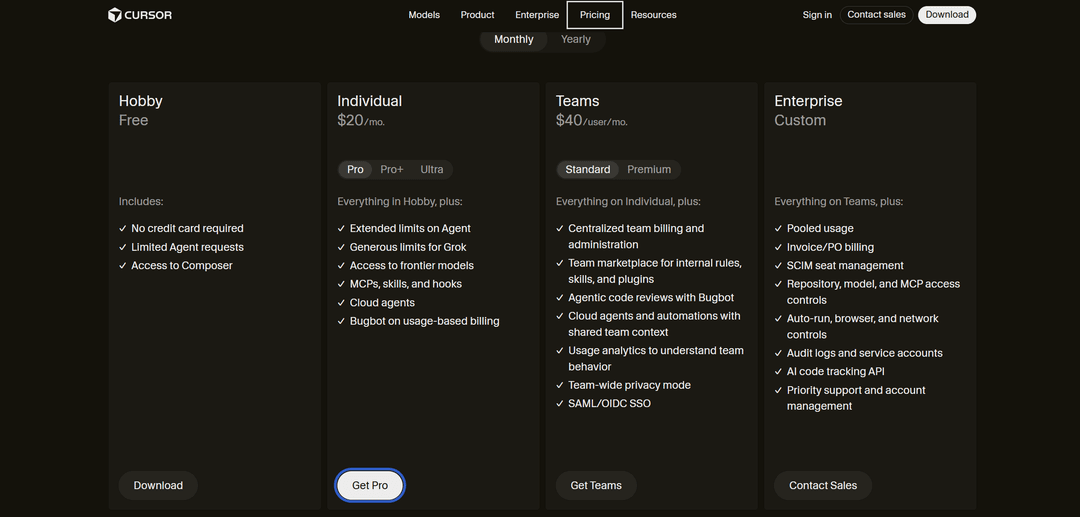Click the Get Pro button
Viewport: 1080px width, 517px height.
(x=370, y=485)
